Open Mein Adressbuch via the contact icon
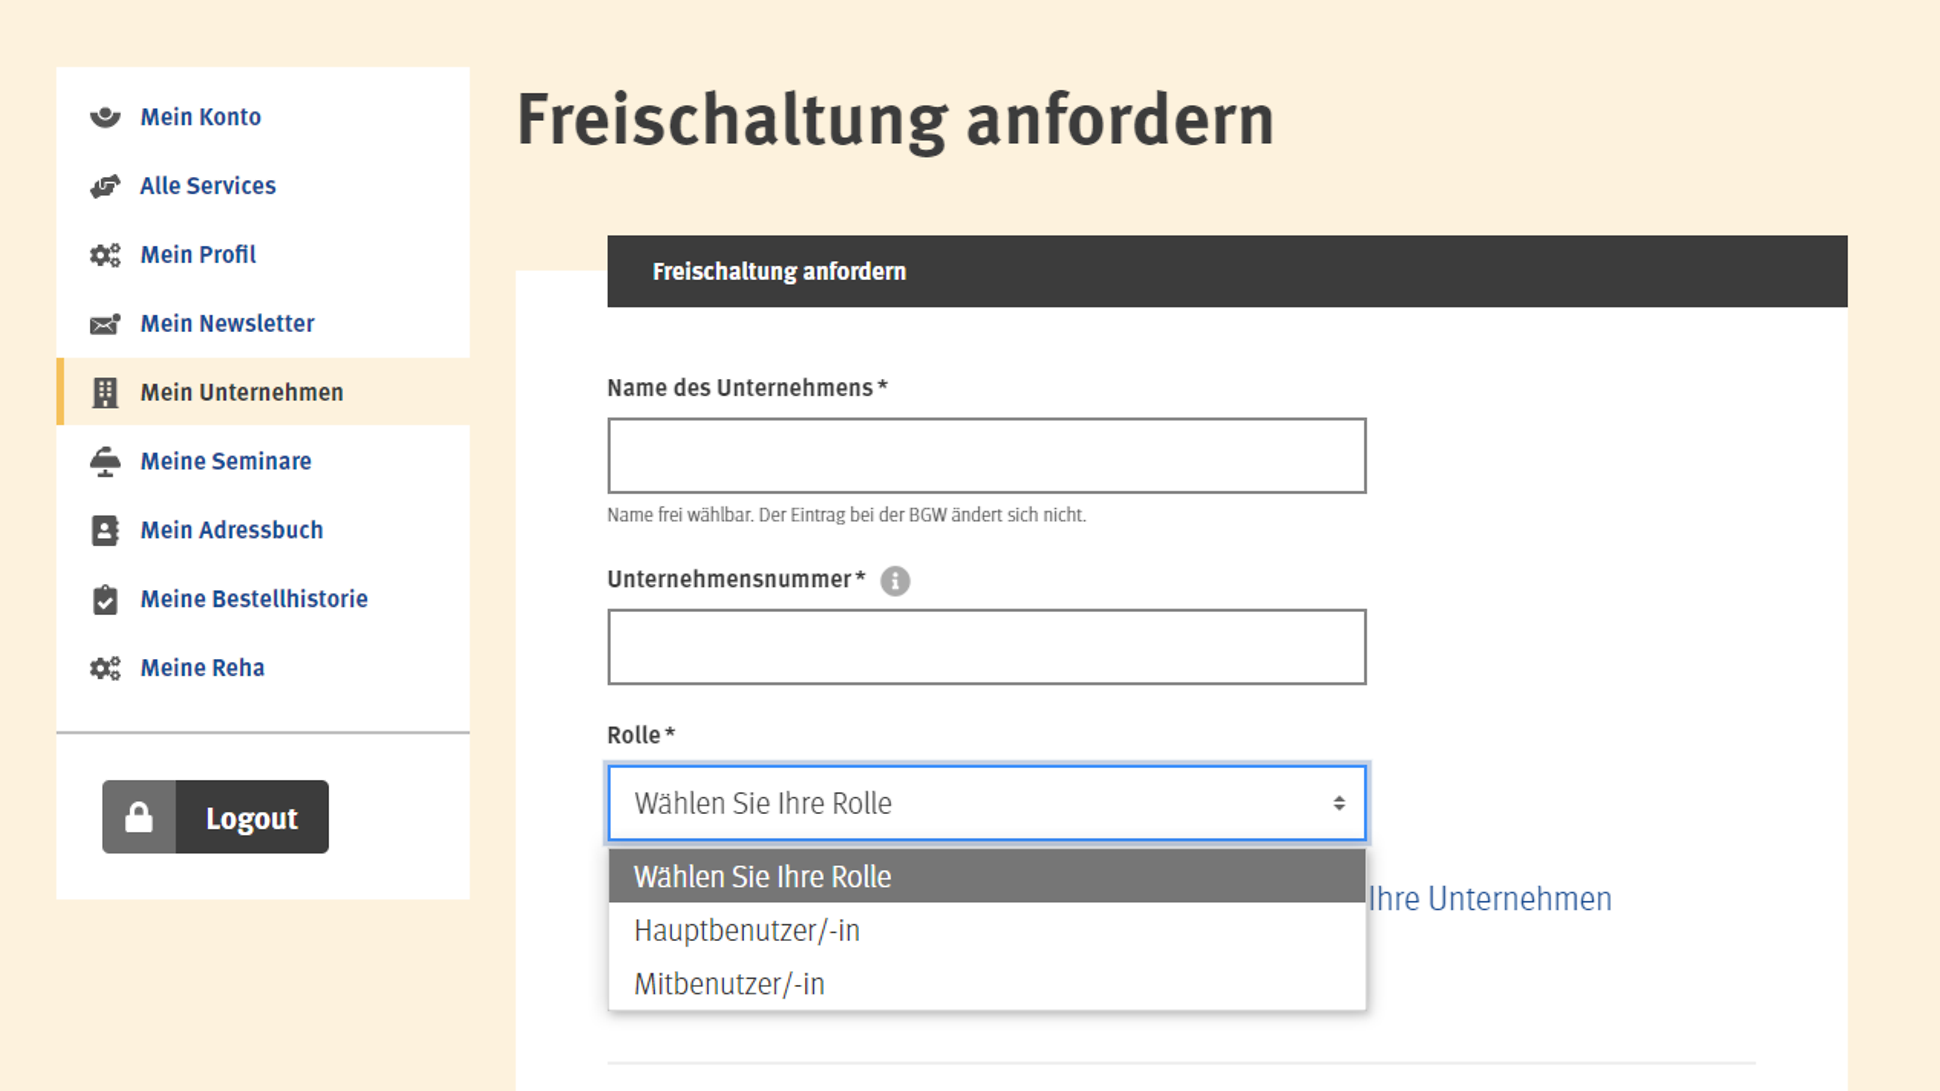This screenshot has height=1091, width=1940. (x=105, y=530)
